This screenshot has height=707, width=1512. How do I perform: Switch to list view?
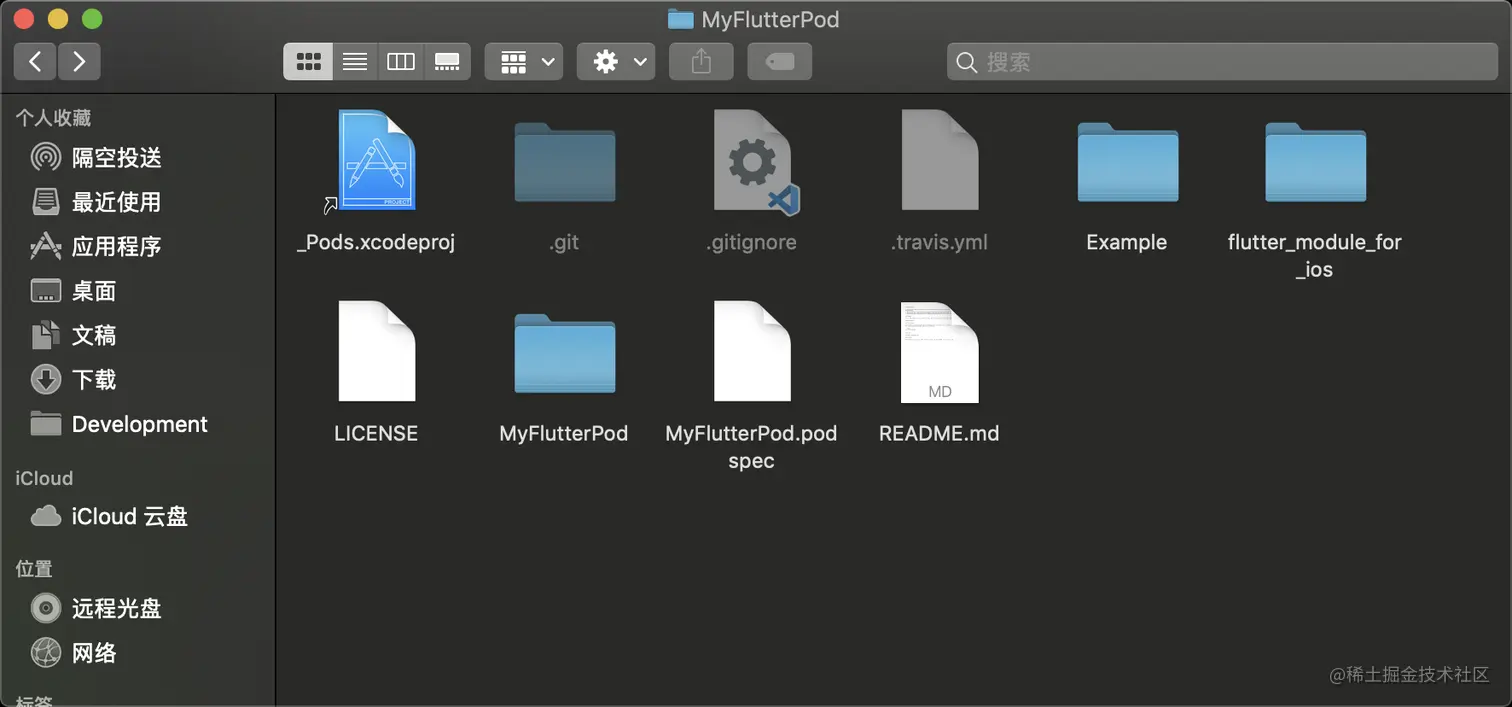point(354,62)
